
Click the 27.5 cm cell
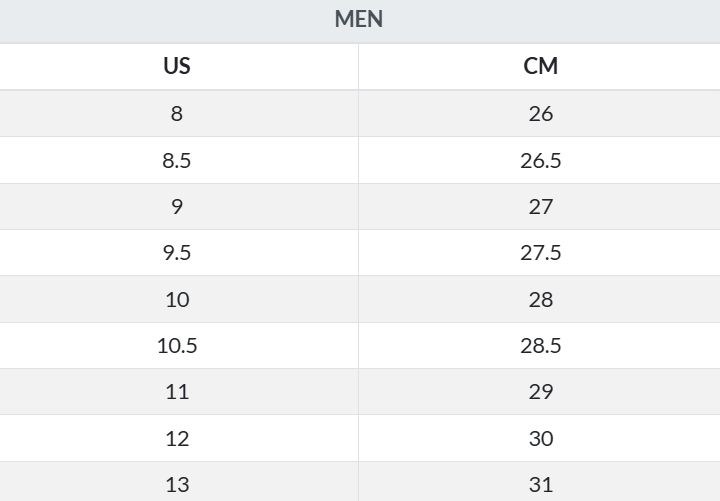pos(540,253)
